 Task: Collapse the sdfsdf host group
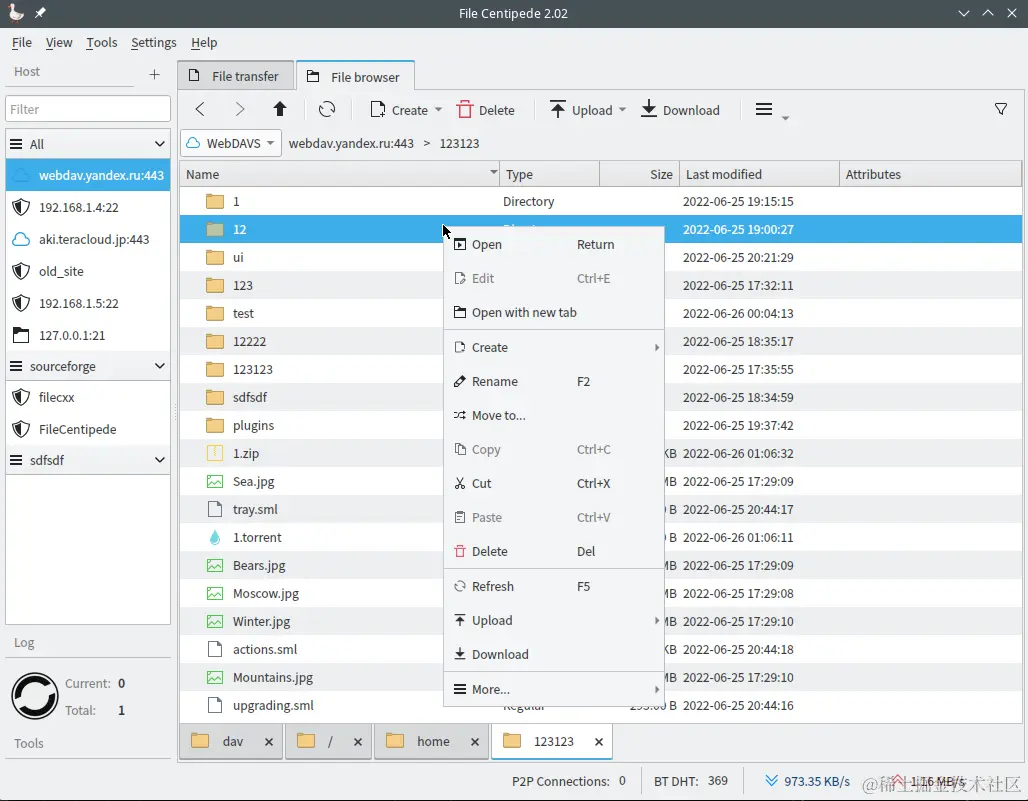159,459
